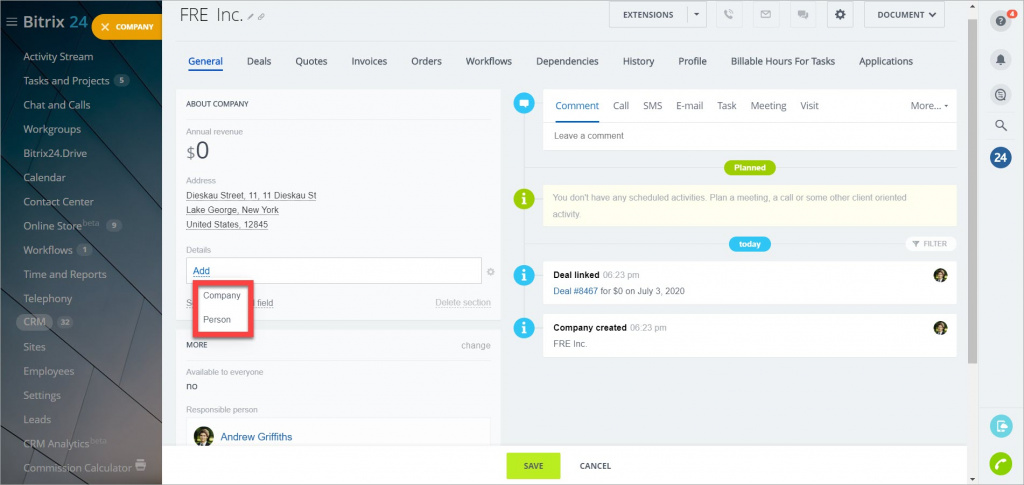Open the Orders tab
The height and width of the screenshot is (485, 1024).
[x=426, y=61]
